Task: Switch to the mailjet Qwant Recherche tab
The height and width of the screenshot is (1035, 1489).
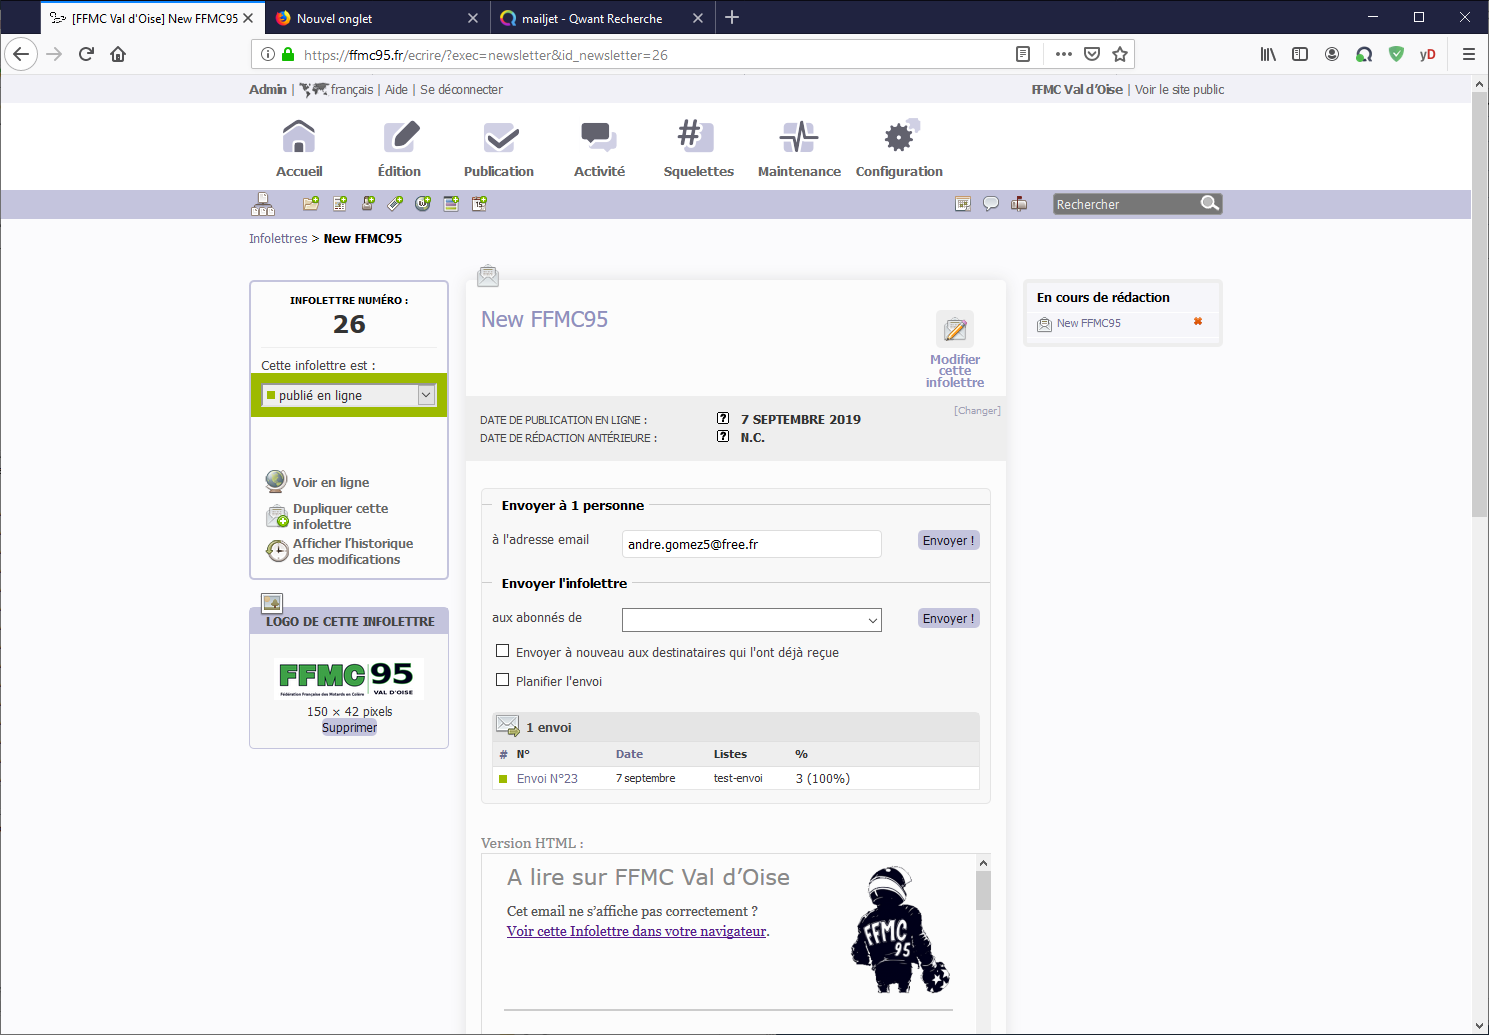Action: tap(603, 18)
